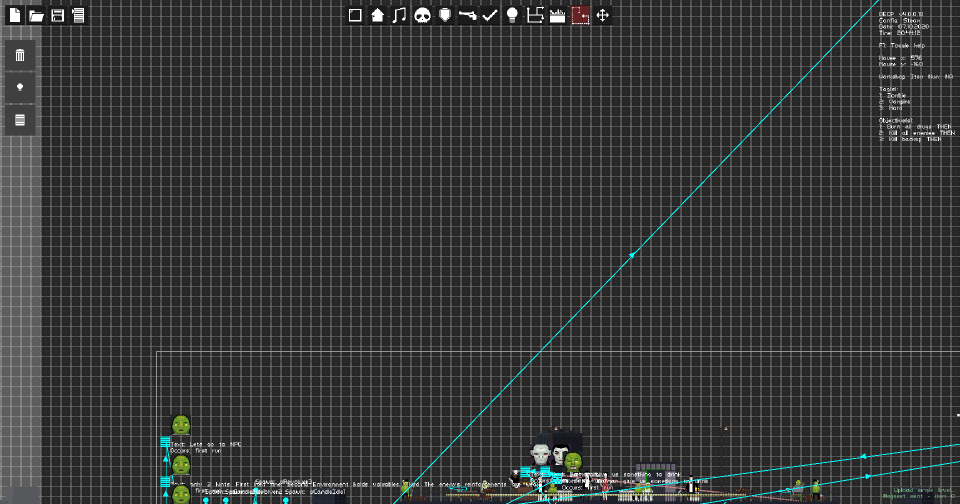Viewport: 960px width, 504px height.
Task: Select the house building tool
Action: (x=377, y=15)
